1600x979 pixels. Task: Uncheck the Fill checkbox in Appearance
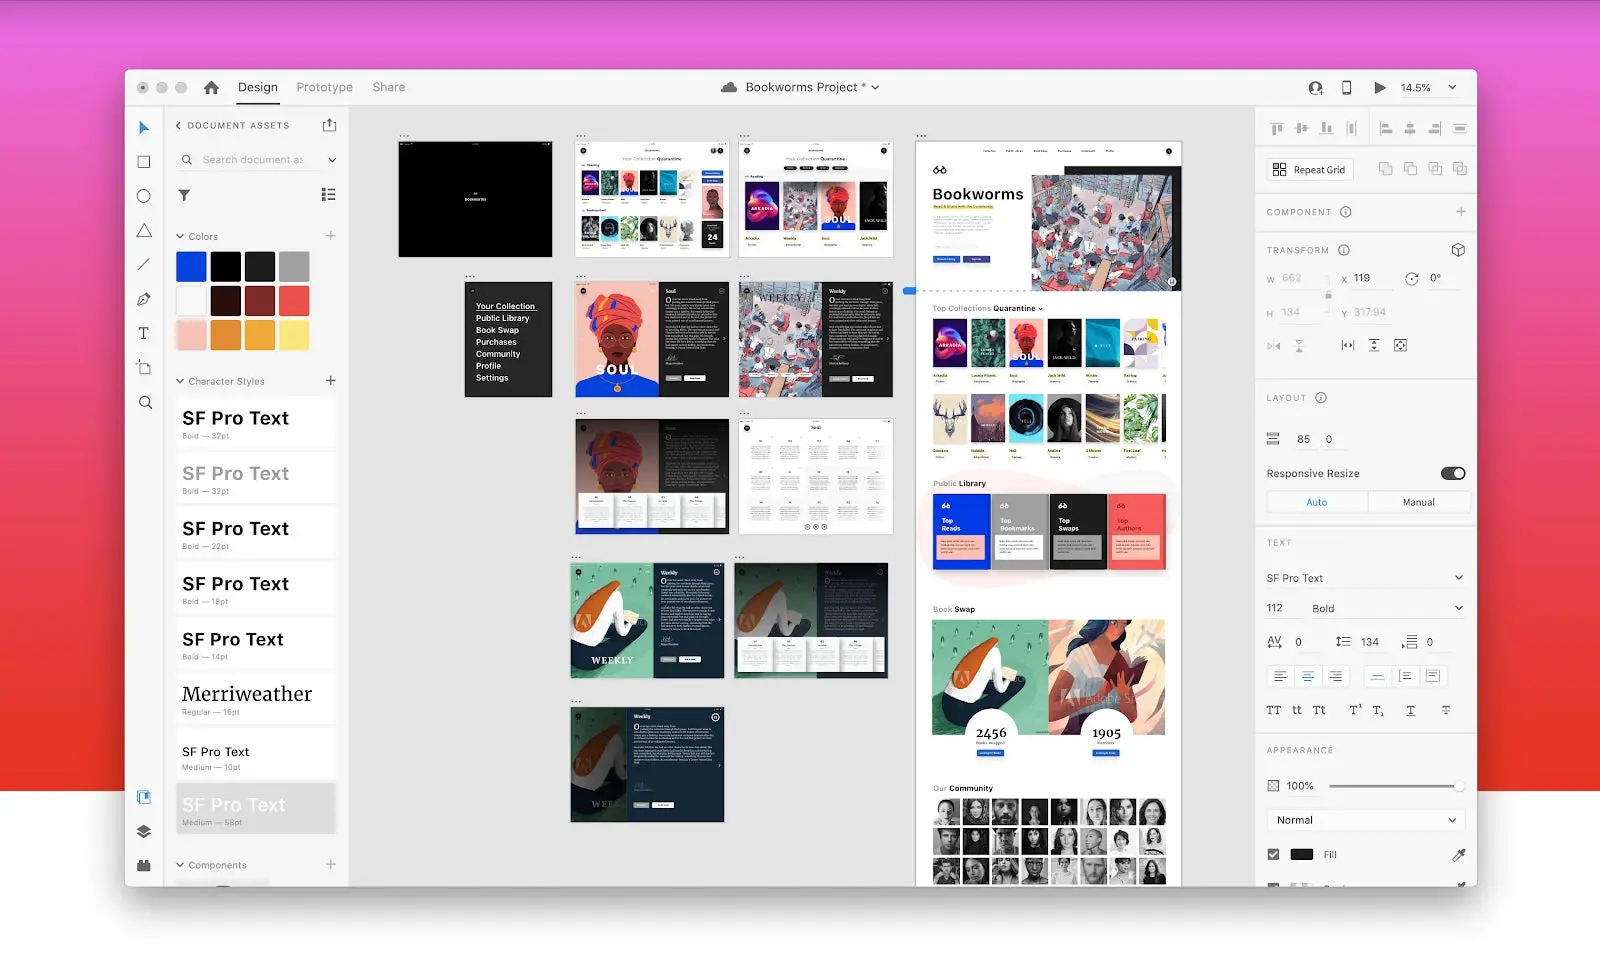tap(1273, 854)
